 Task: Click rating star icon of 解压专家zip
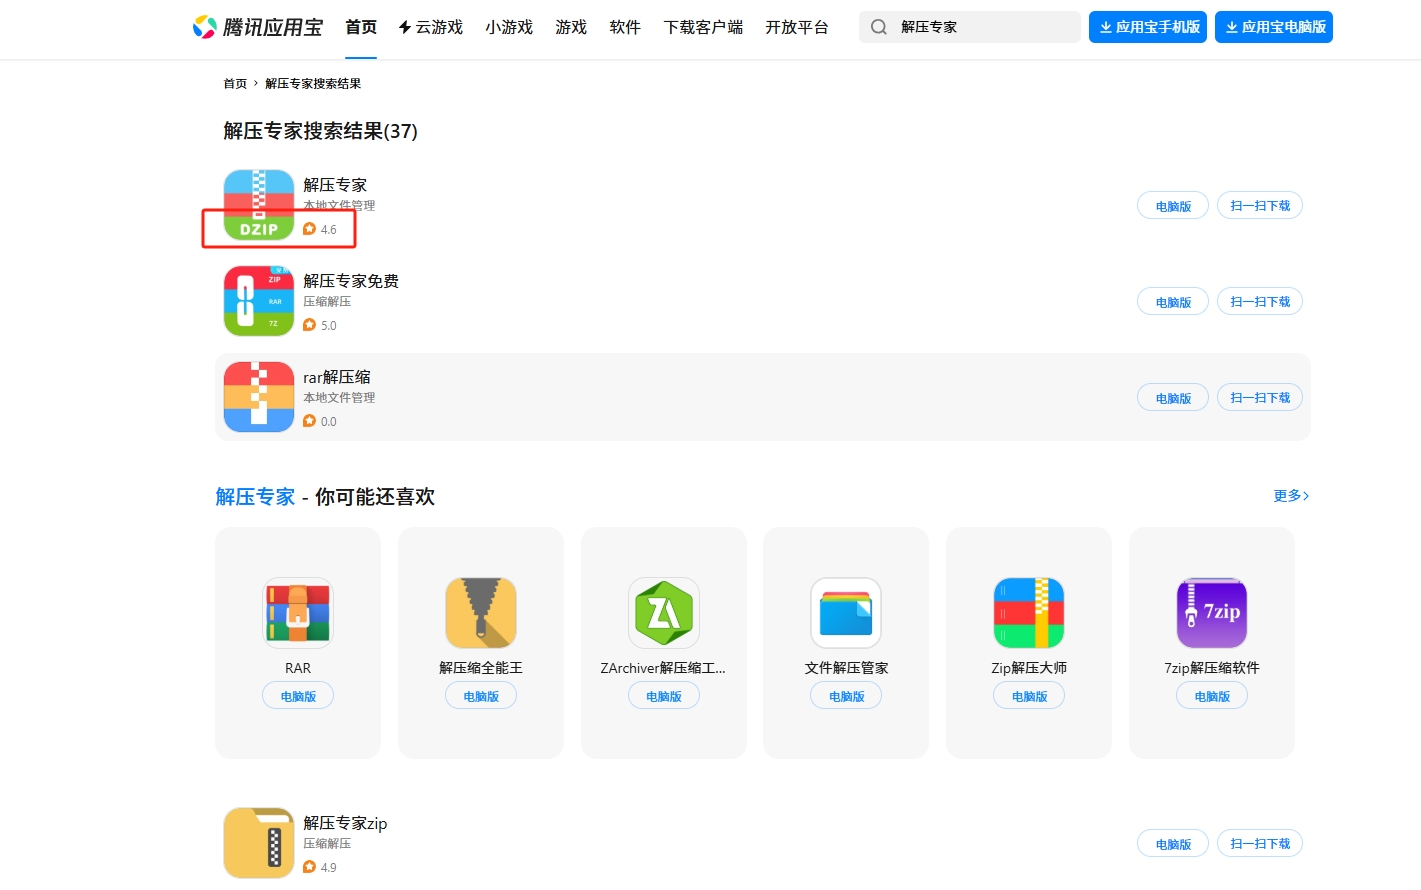tap(309, 867)
